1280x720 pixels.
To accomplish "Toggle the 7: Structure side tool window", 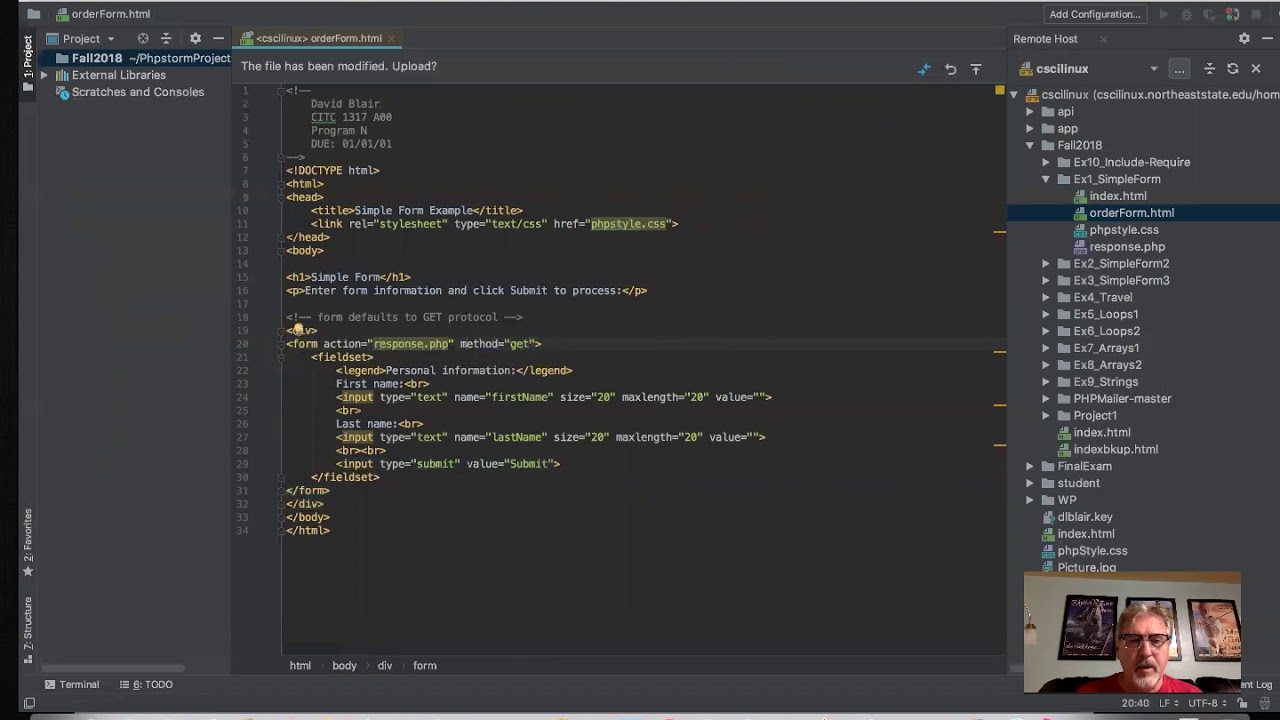I will coord(28,629).
